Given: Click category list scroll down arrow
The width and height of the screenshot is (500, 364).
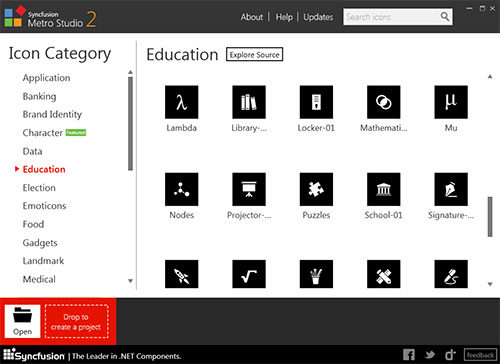Looking at the screenshot, I should pos(130,281).
